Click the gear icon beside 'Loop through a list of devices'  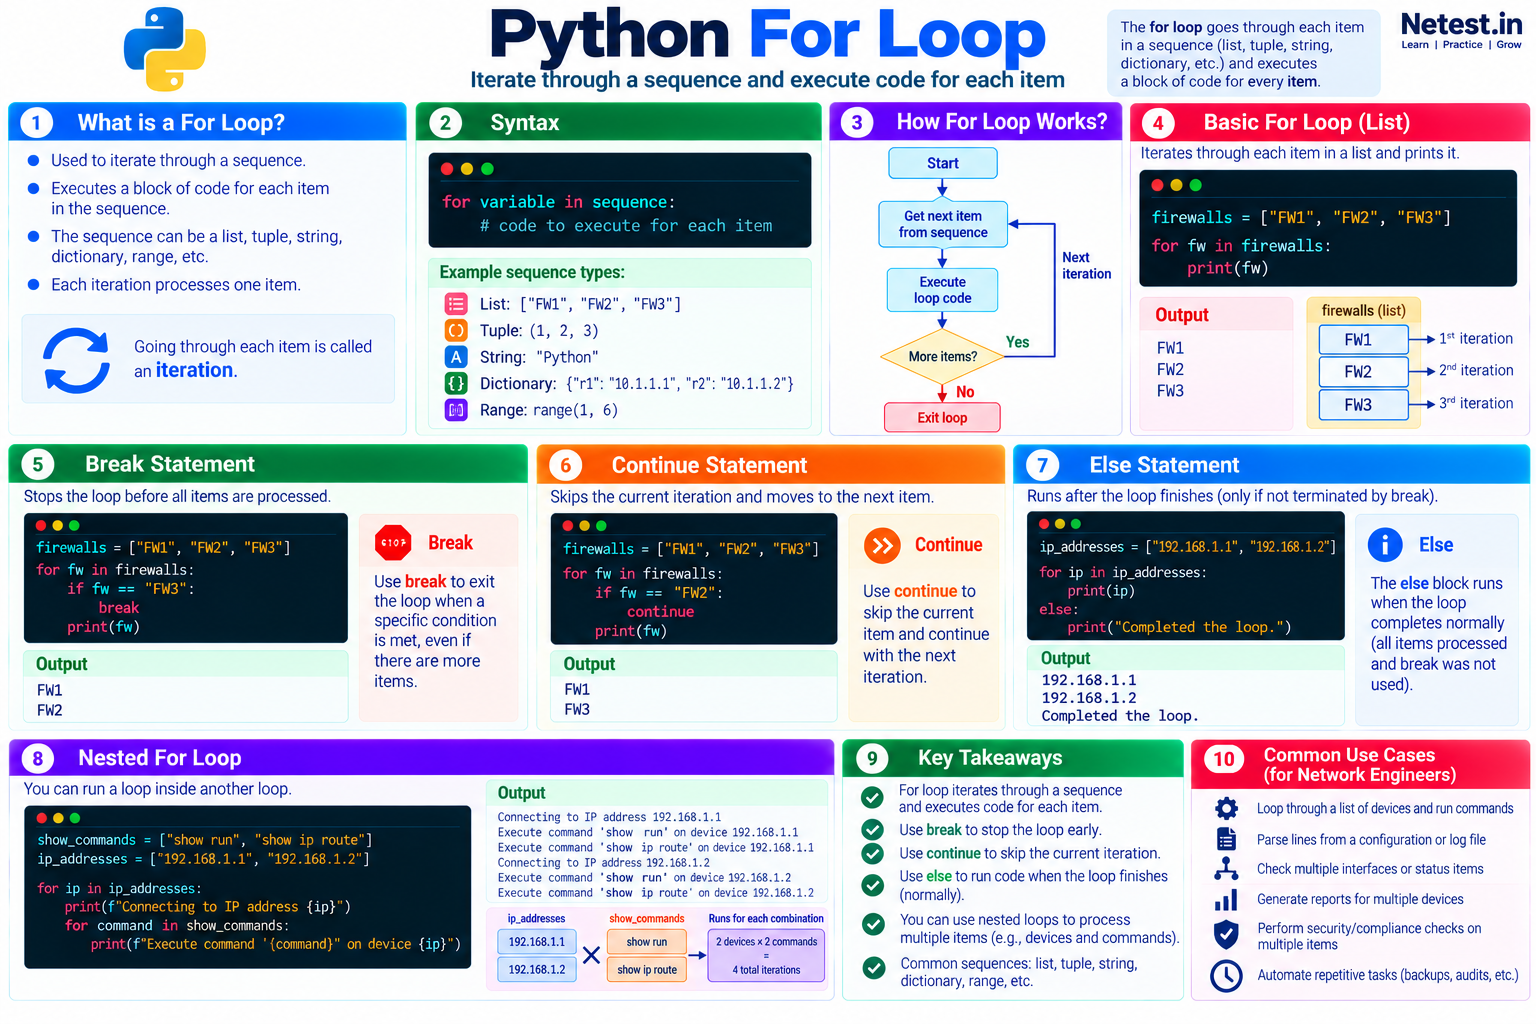[1226, 808]
